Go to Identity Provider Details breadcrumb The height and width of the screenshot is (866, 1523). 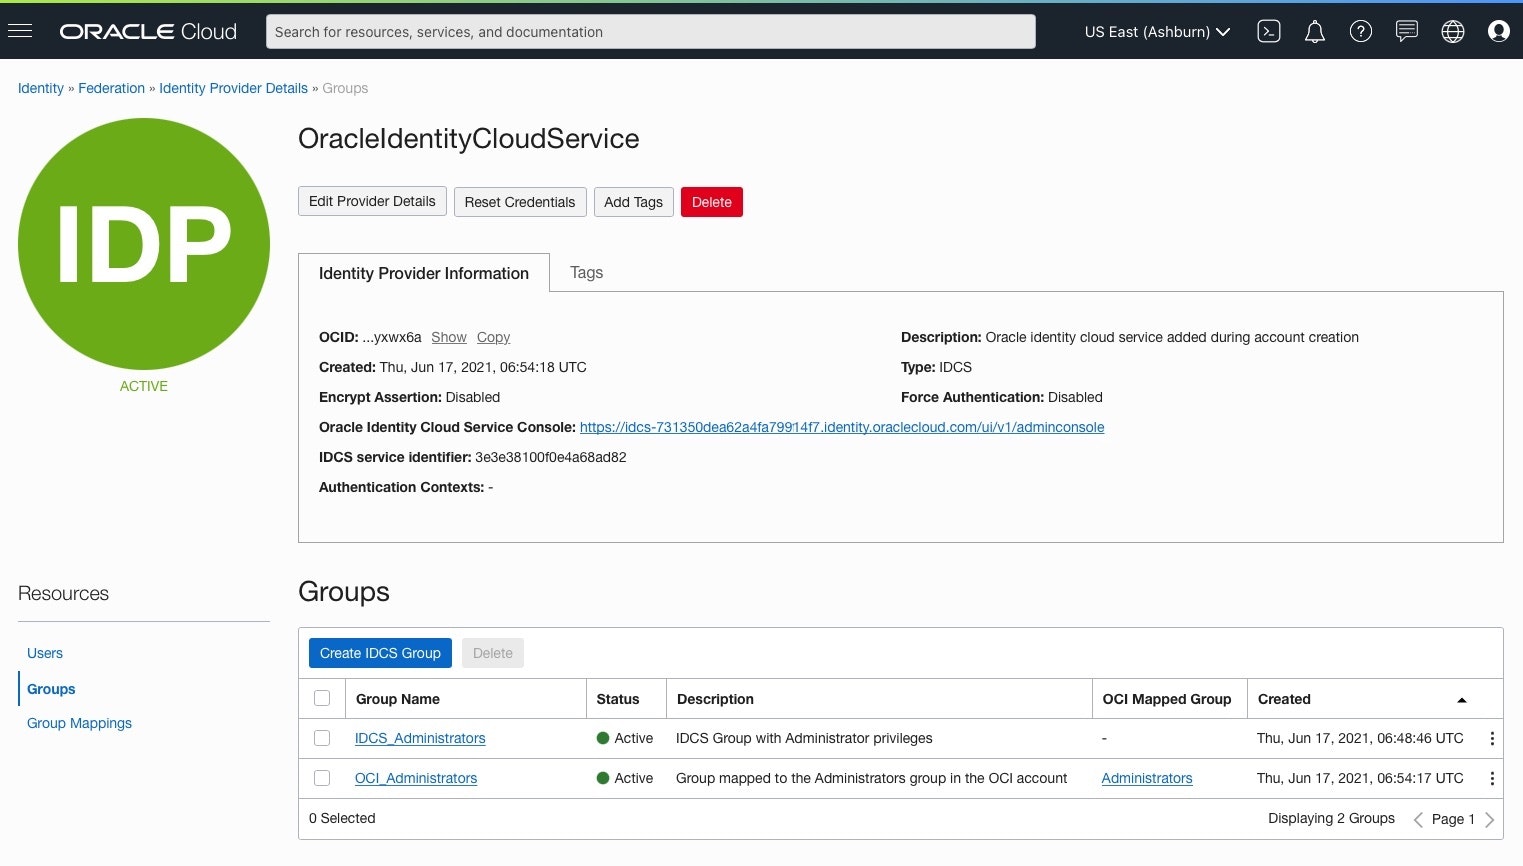[x=233, y=88]
